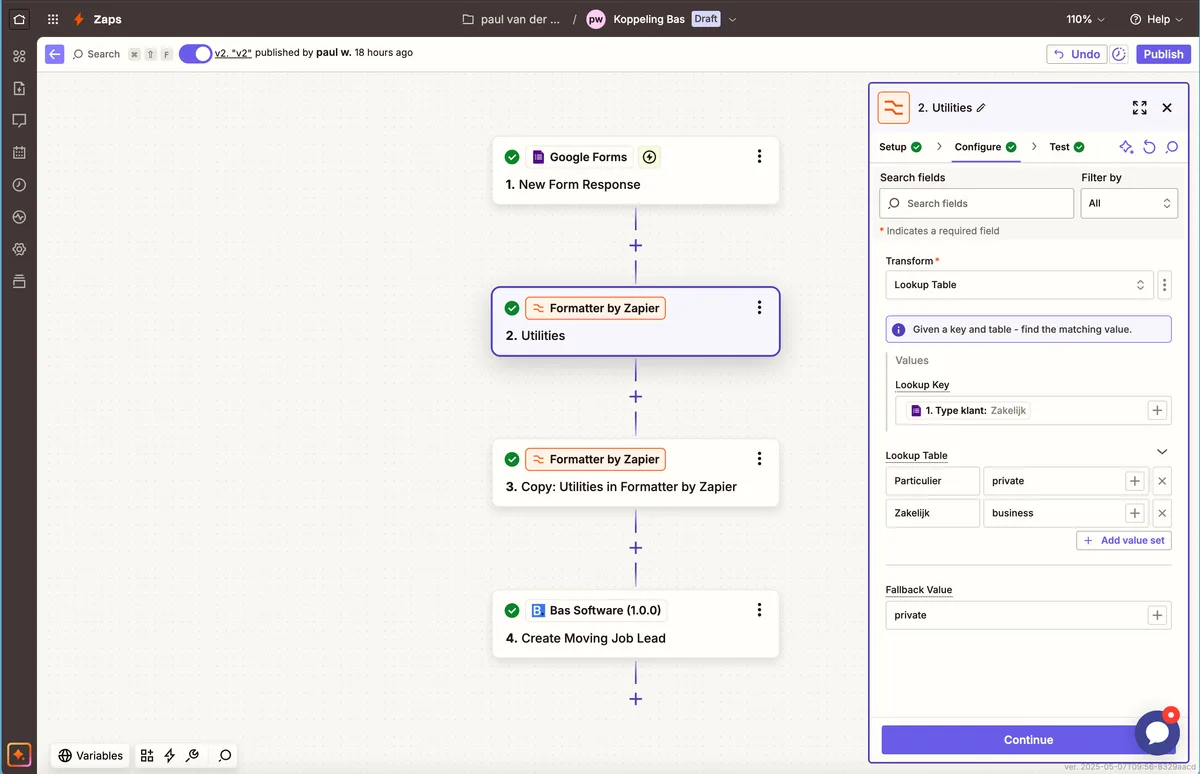The image size is (1200, 774).
Task: Click the Search button in editor toolbar
Action: point(96,54)
